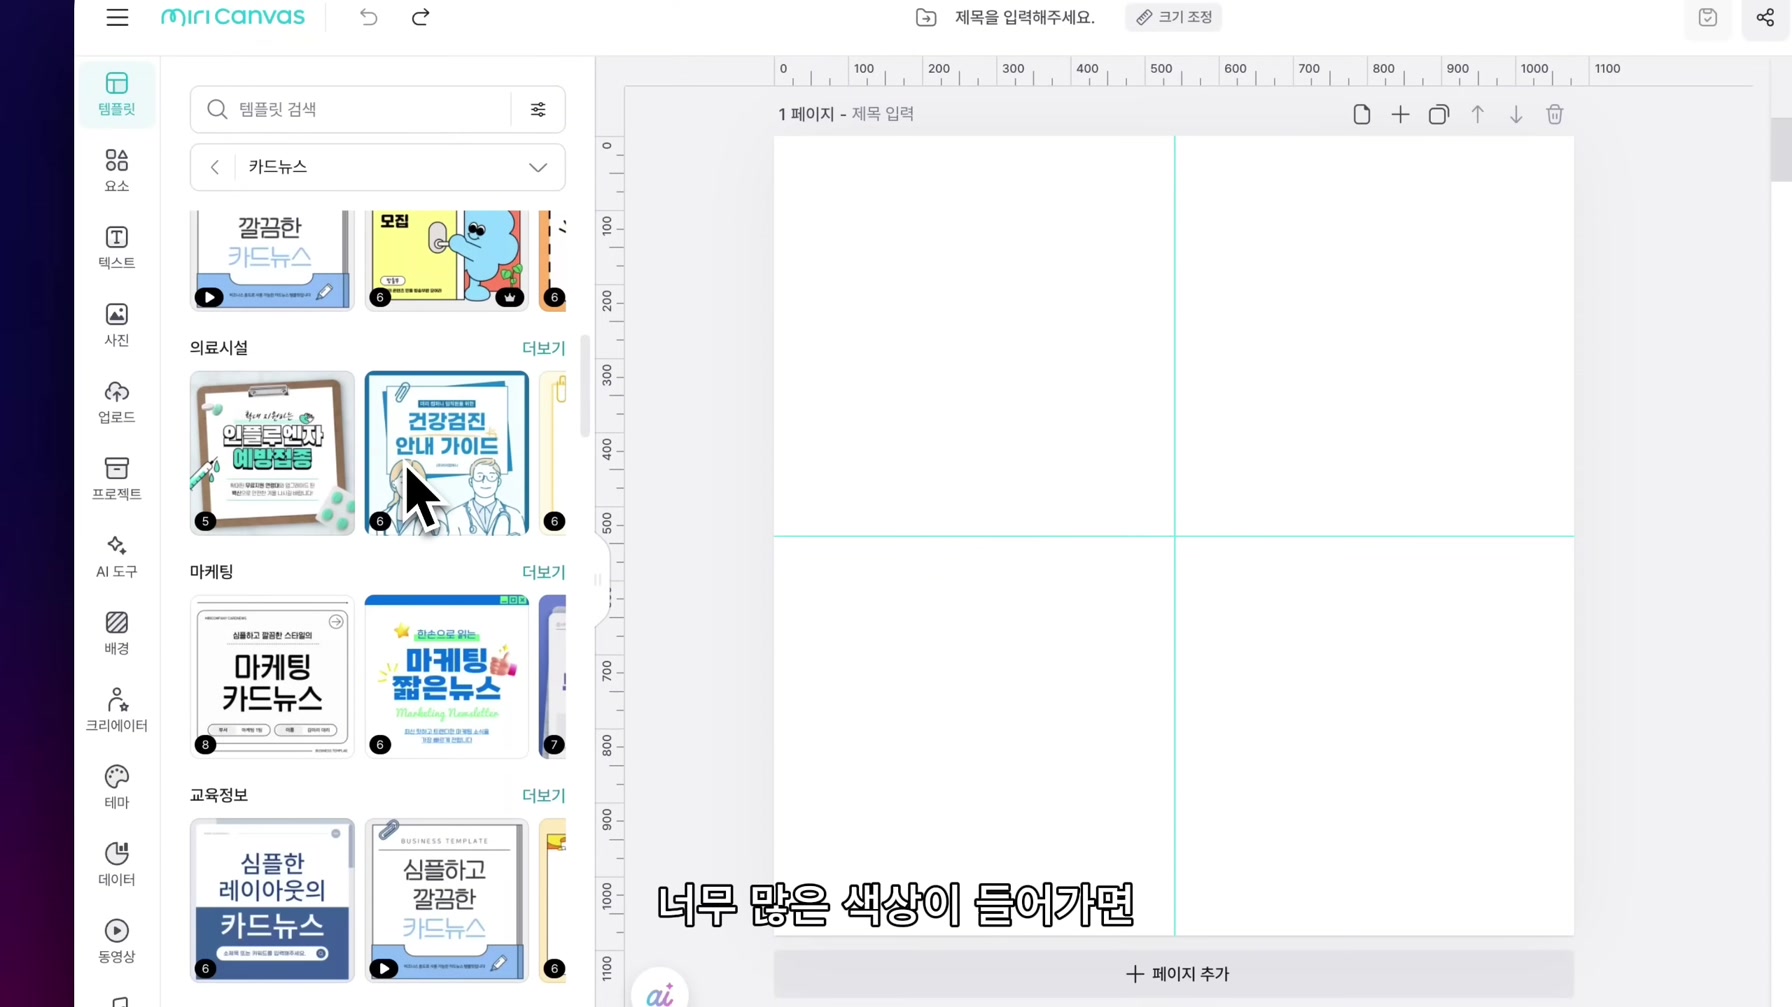Open the share icon in top bar
This screenshot has height=1007, width=1792.
tap(1766, 17)
